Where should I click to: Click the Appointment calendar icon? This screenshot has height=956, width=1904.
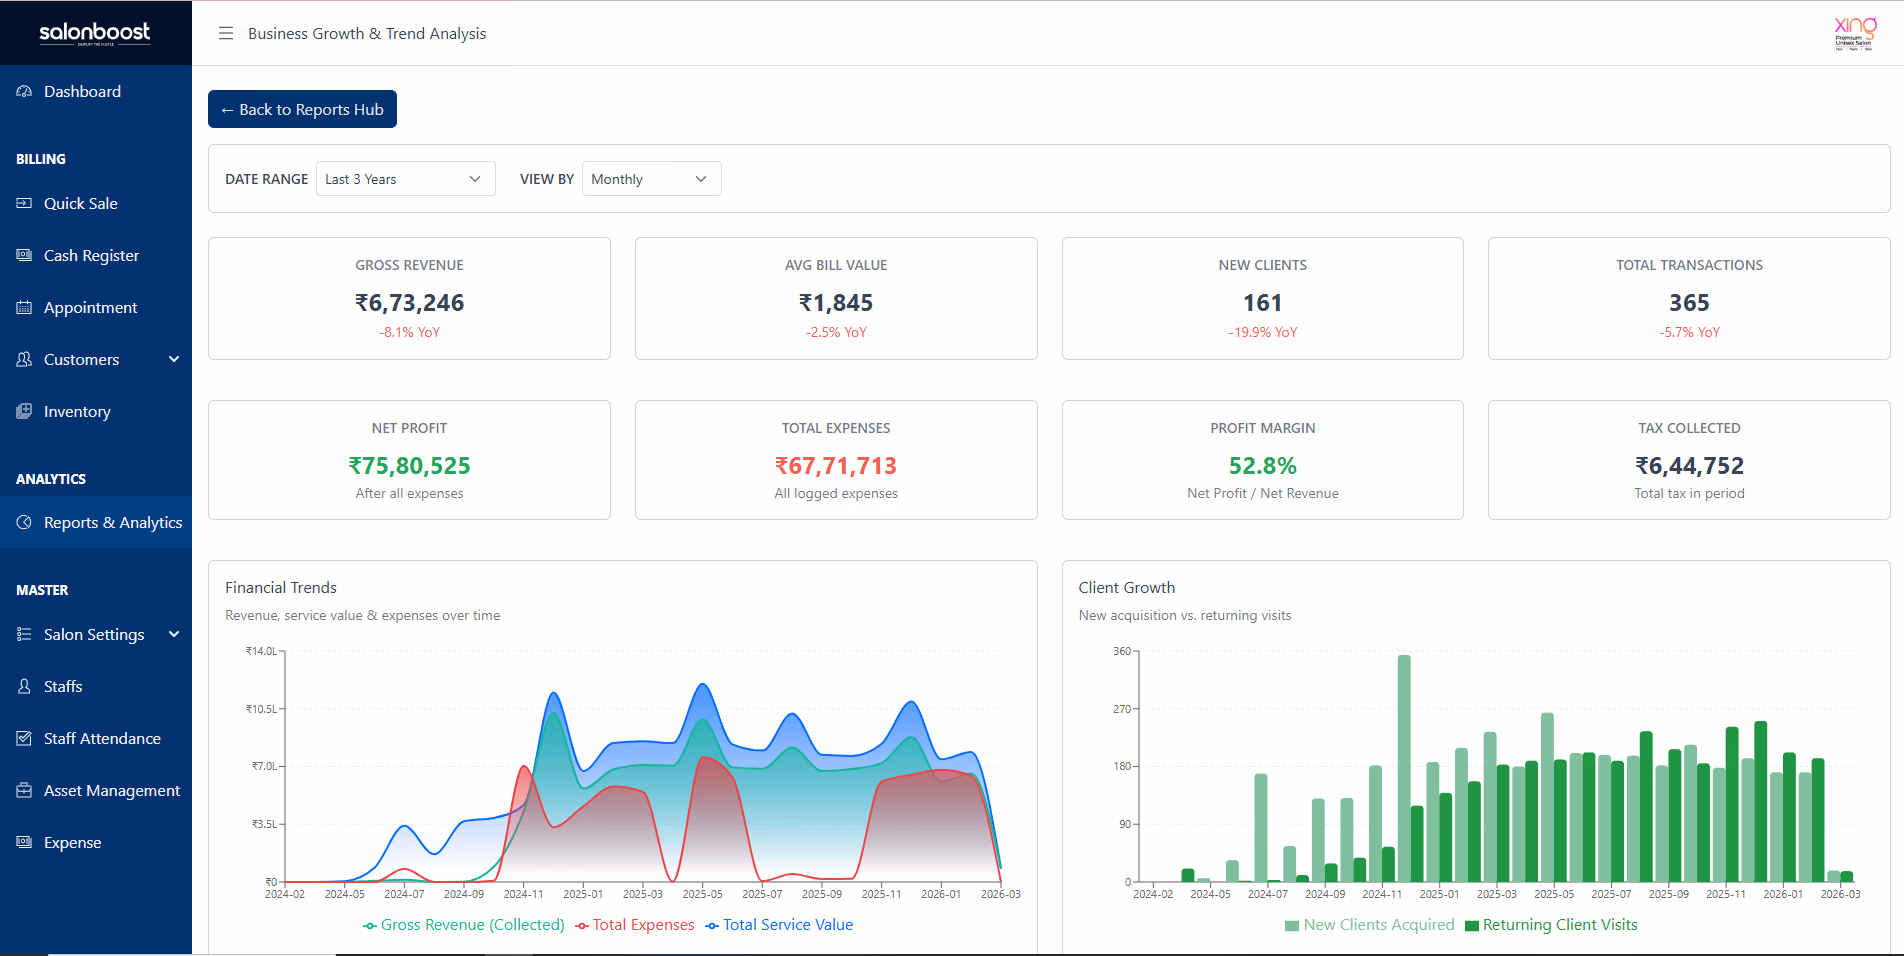[x=24, y=307]
